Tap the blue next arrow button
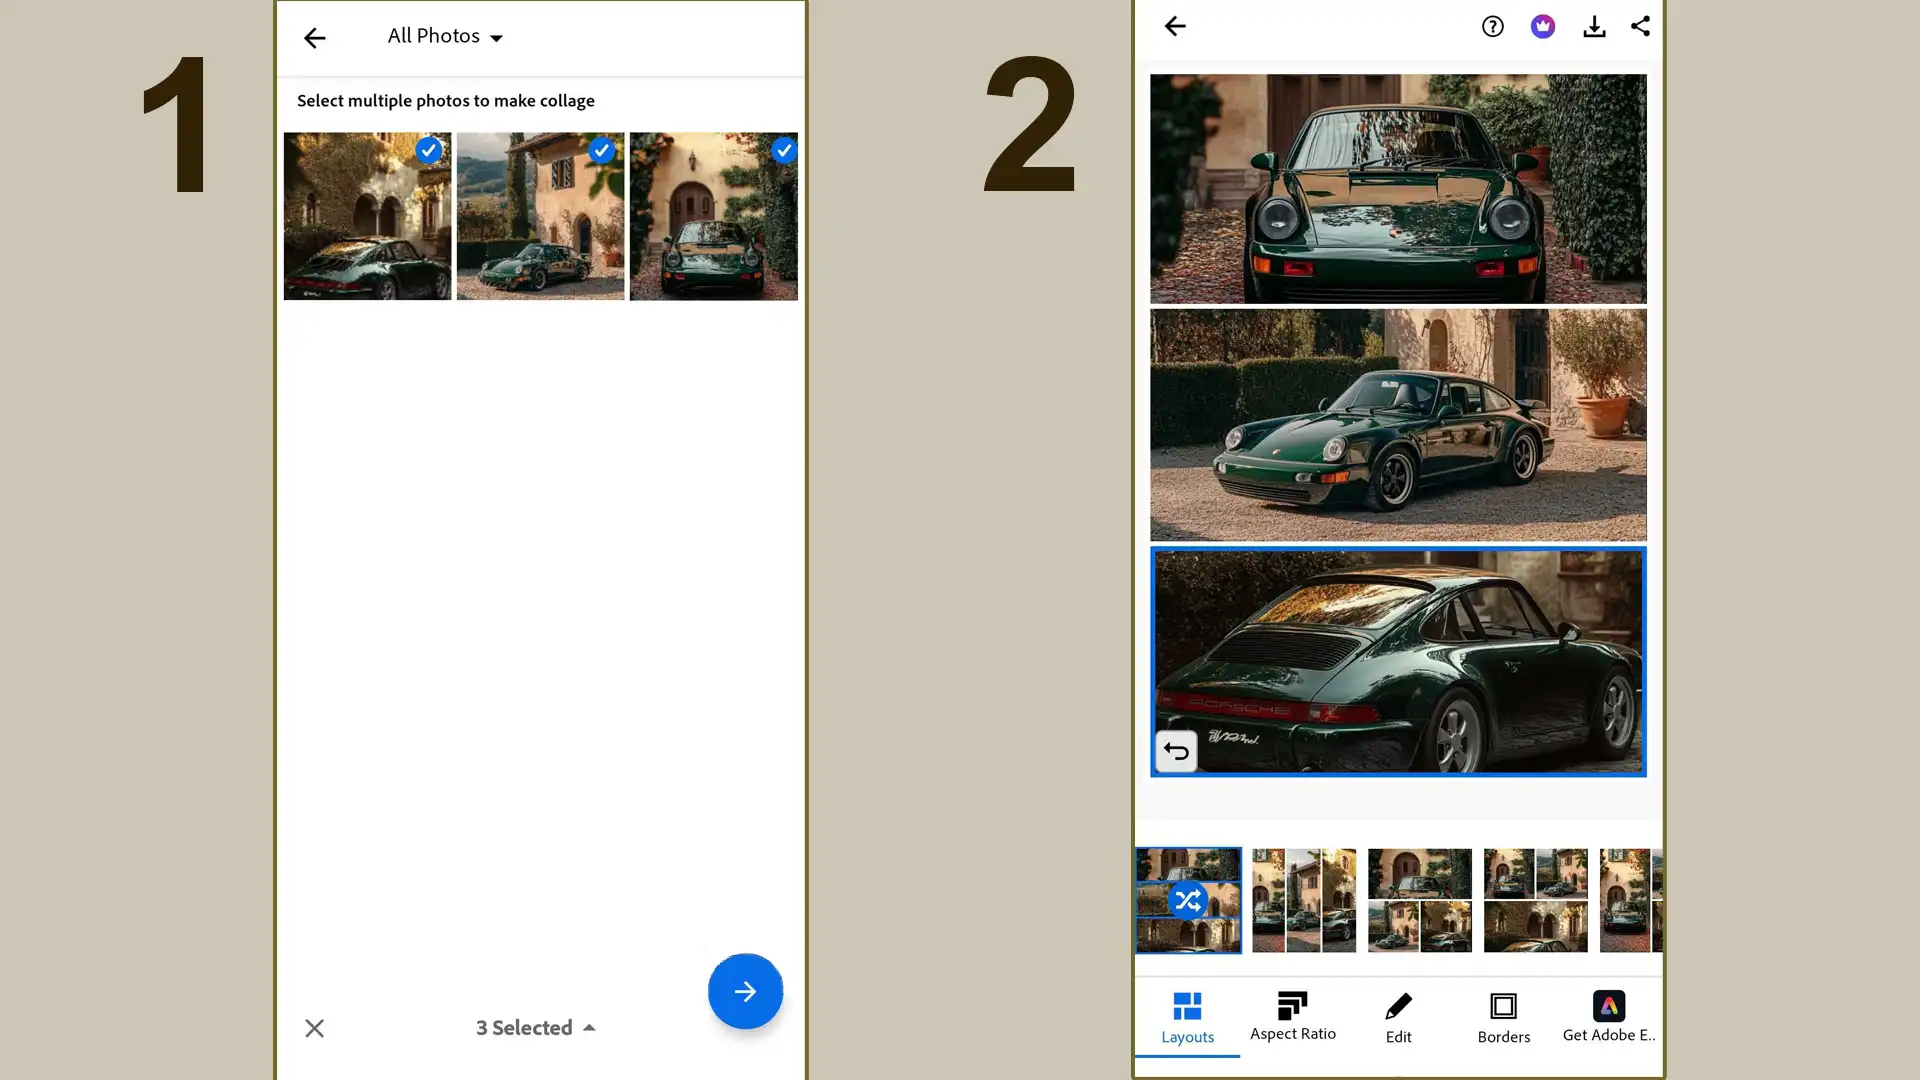 click(745, 991)
